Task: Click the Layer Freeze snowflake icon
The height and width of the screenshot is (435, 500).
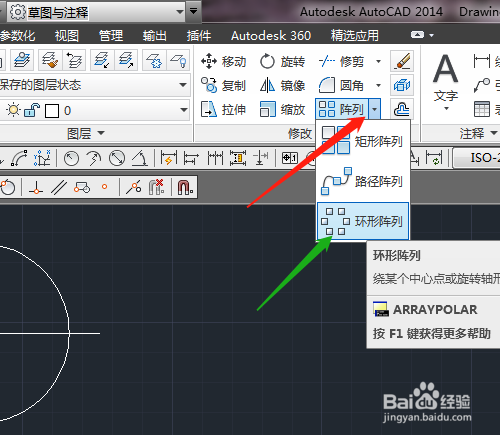Action: (154, 60)
